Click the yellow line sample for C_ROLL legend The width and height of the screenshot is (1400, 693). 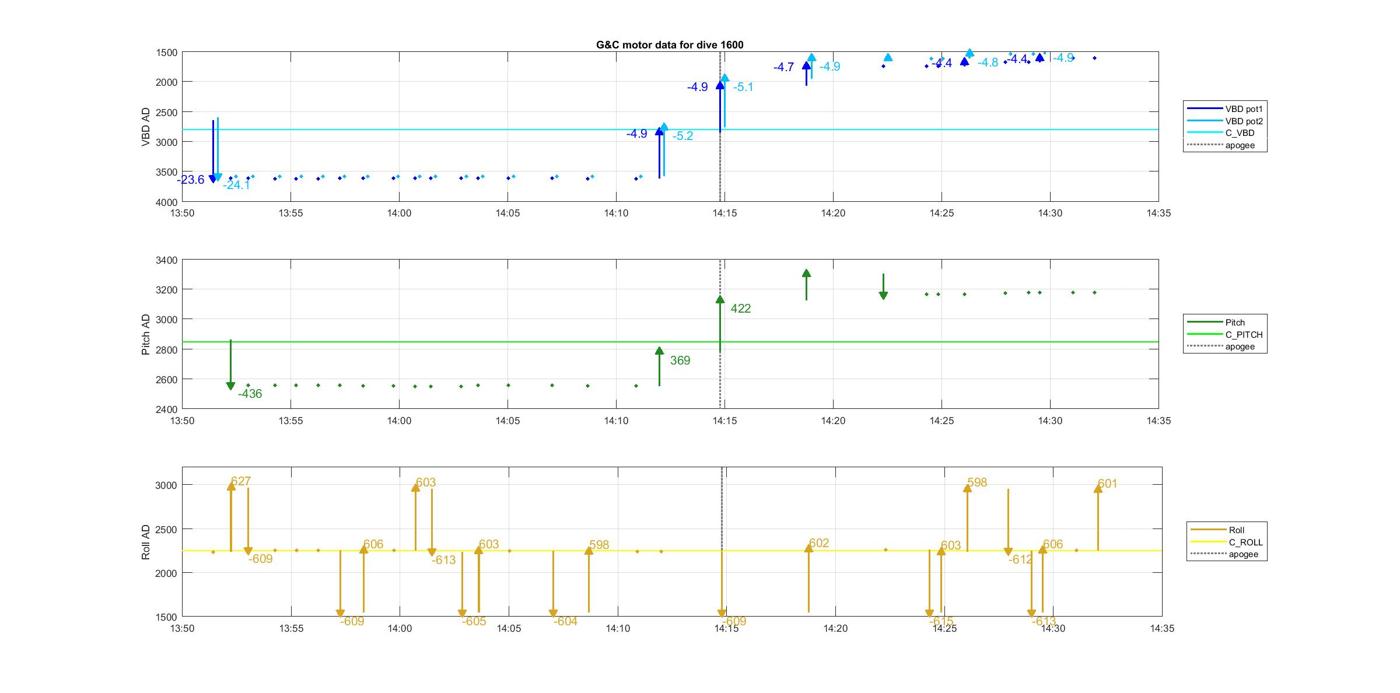[1208, 542]
